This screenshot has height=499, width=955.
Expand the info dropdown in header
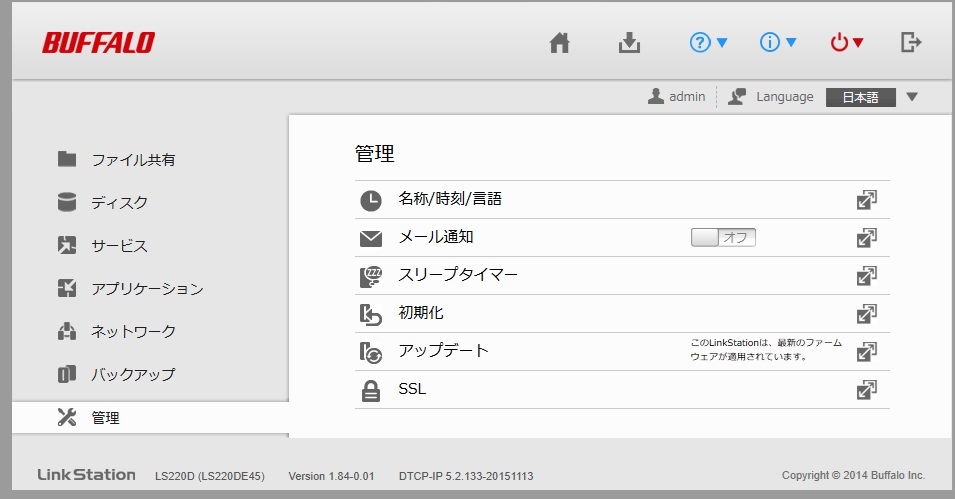(x=778, y=43)
